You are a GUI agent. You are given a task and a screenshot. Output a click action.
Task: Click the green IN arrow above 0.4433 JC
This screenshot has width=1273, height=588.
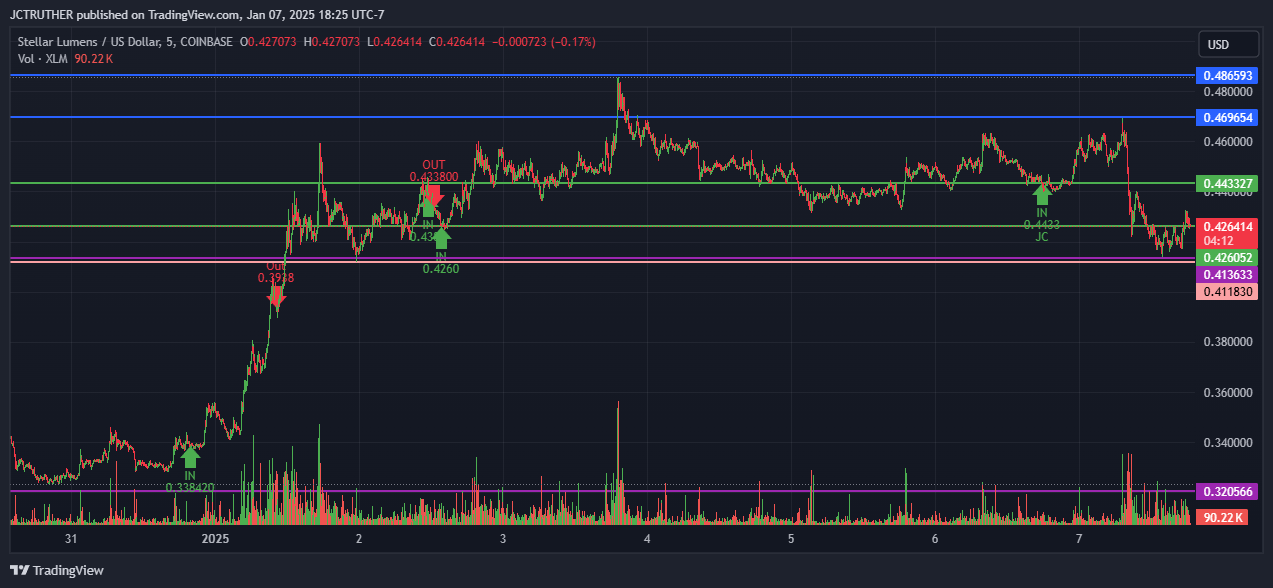click(1042, 195)
